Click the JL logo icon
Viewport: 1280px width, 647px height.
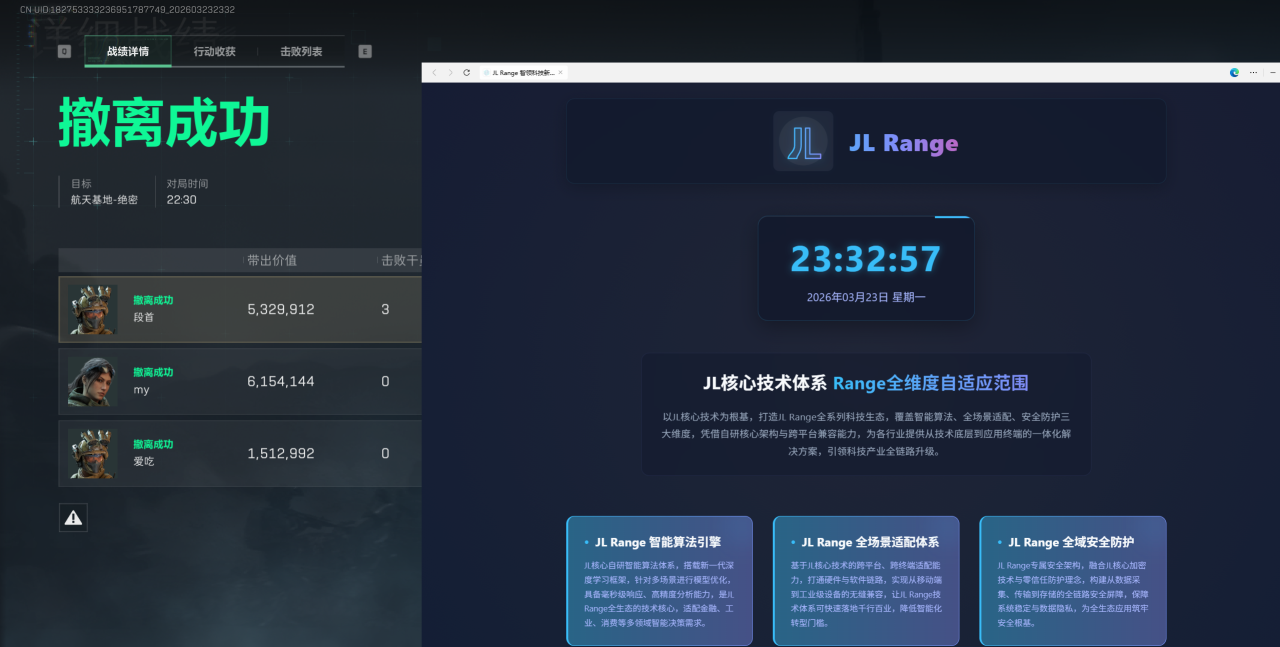click(803, 142)
